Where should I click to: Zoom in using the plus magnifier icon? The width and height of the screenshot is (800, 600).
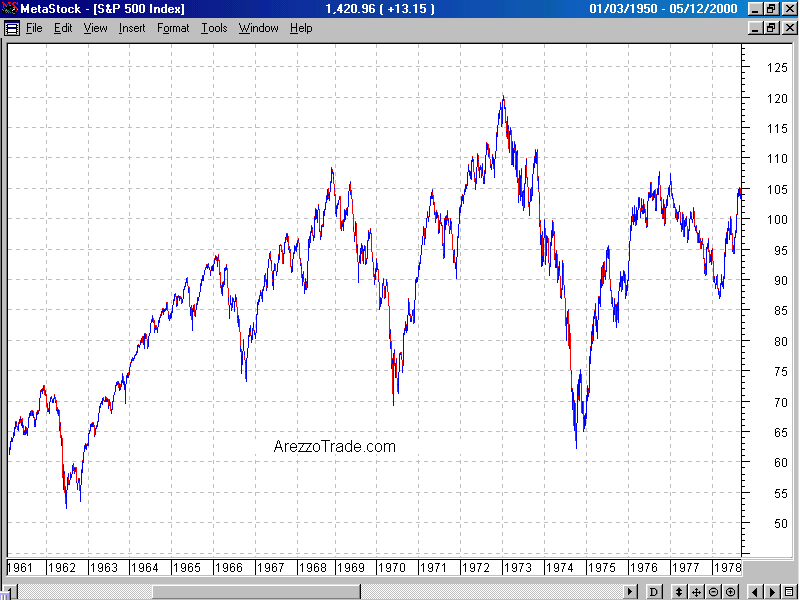click(x=730, y=592)
